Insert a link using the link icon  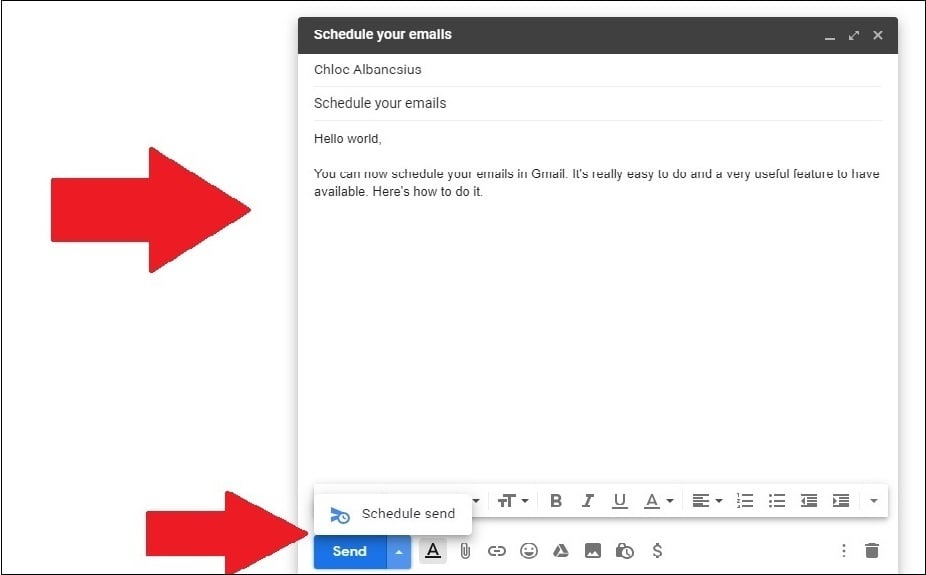(497, 551)
